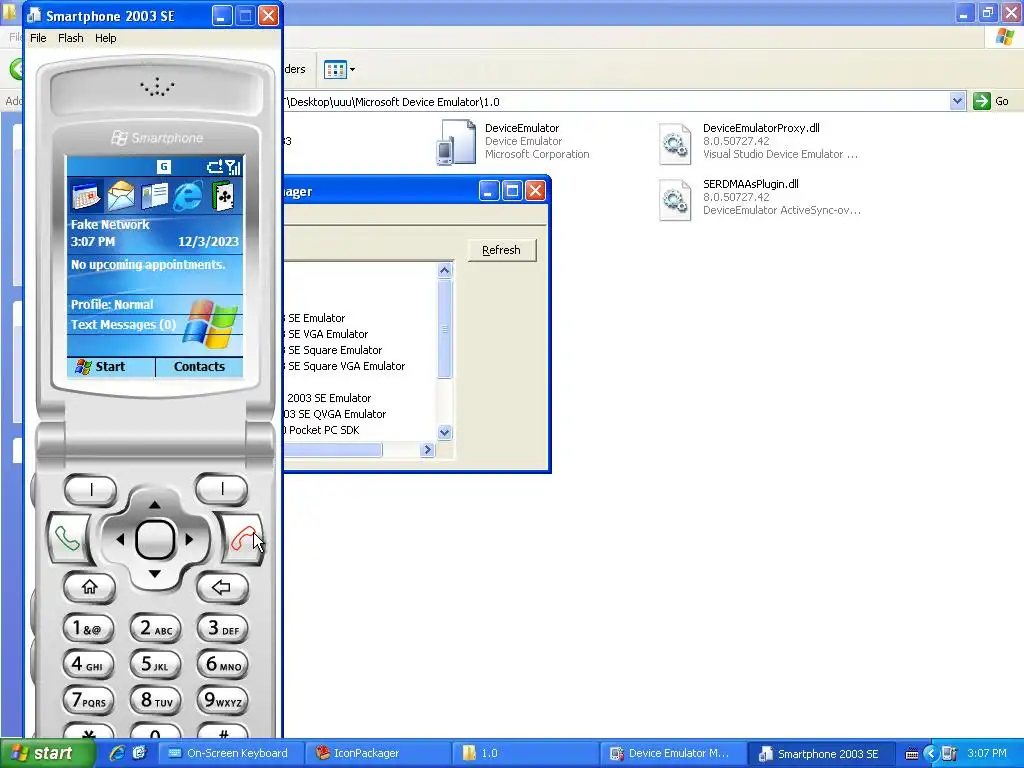Open the Windows start menu

click(47, 754)
